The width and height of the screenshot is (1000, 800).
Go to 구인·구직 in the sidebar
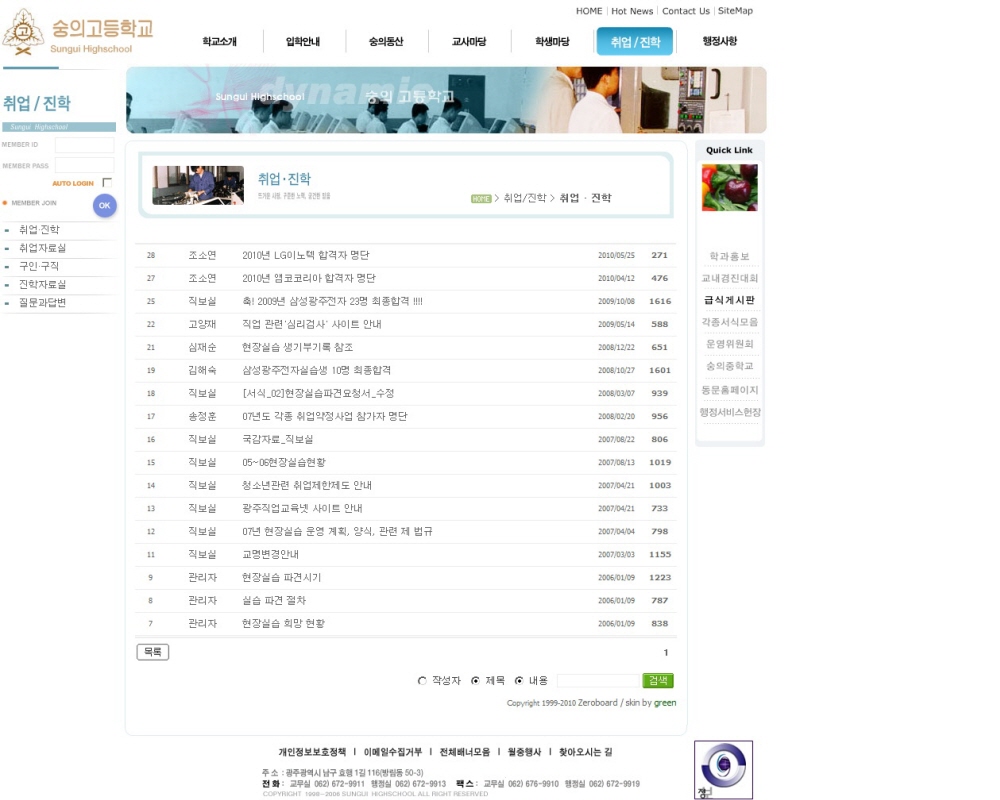coord(39,266)
